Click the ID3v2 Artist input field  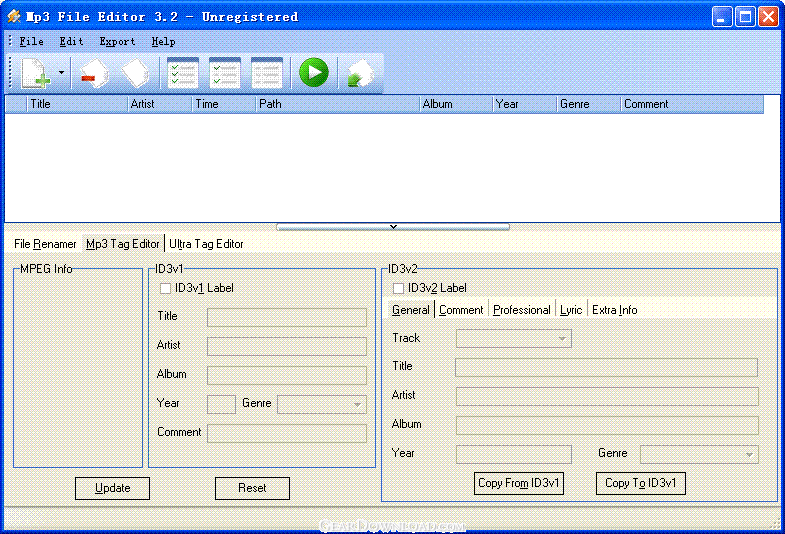tap(607, 396)
